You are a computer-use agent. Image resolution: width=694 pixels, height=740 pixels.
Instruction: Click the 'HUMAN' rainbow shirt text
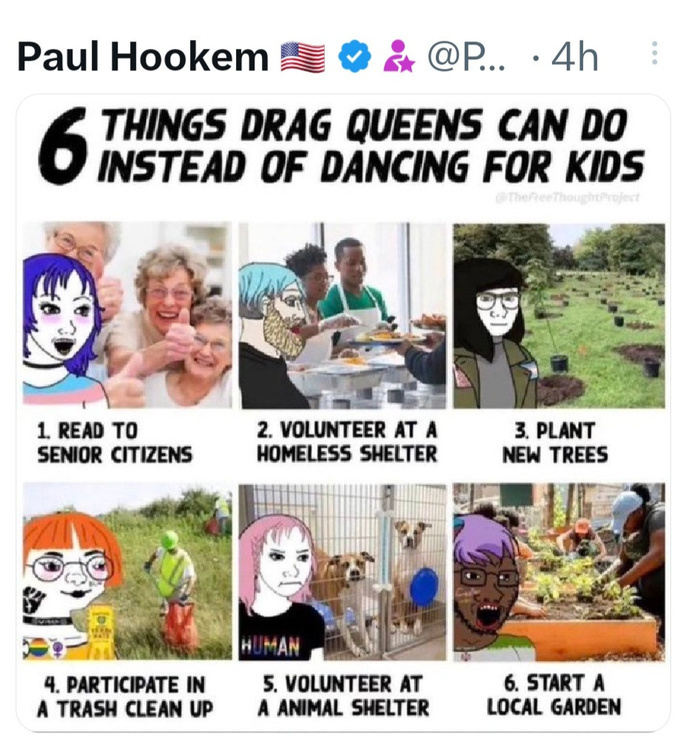click(x=271, y=646)
